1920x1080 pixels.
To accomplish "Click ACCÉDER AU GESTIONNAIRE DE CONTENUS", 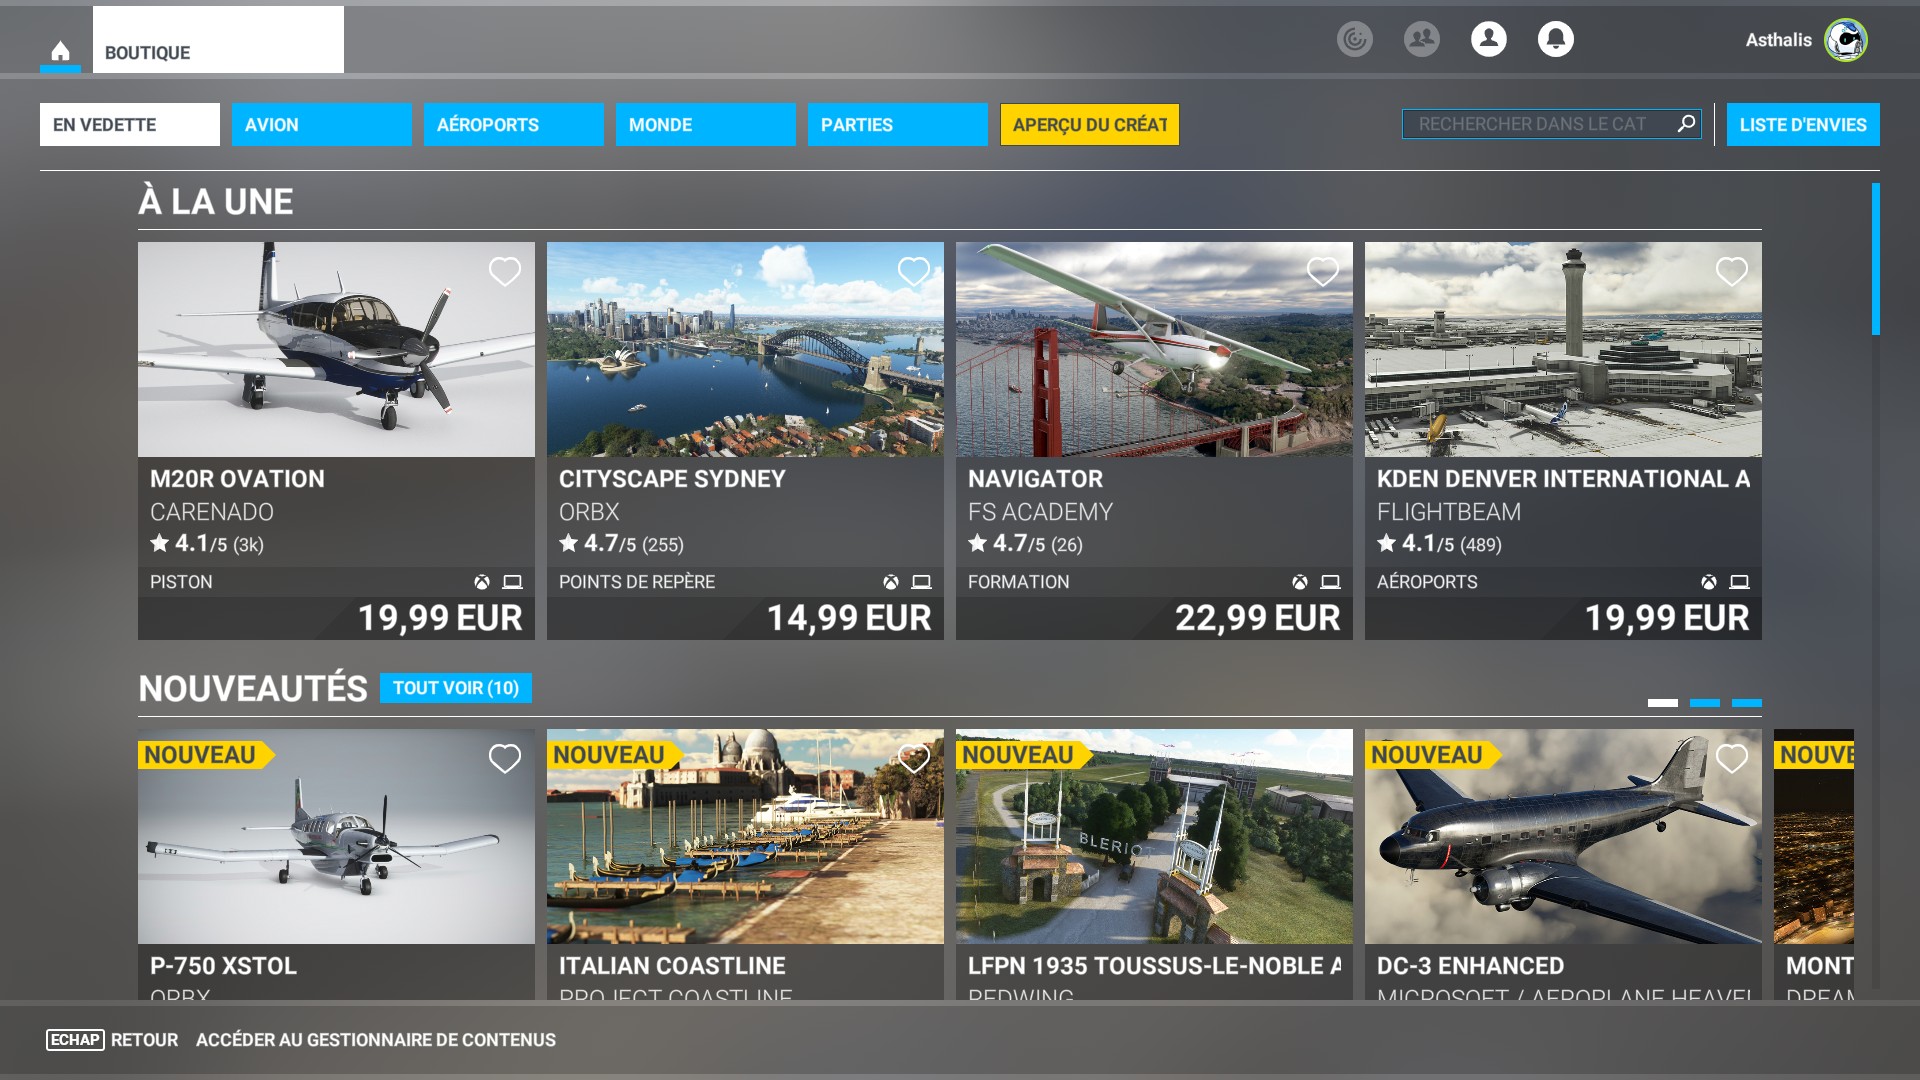I will coord(375,1040).
